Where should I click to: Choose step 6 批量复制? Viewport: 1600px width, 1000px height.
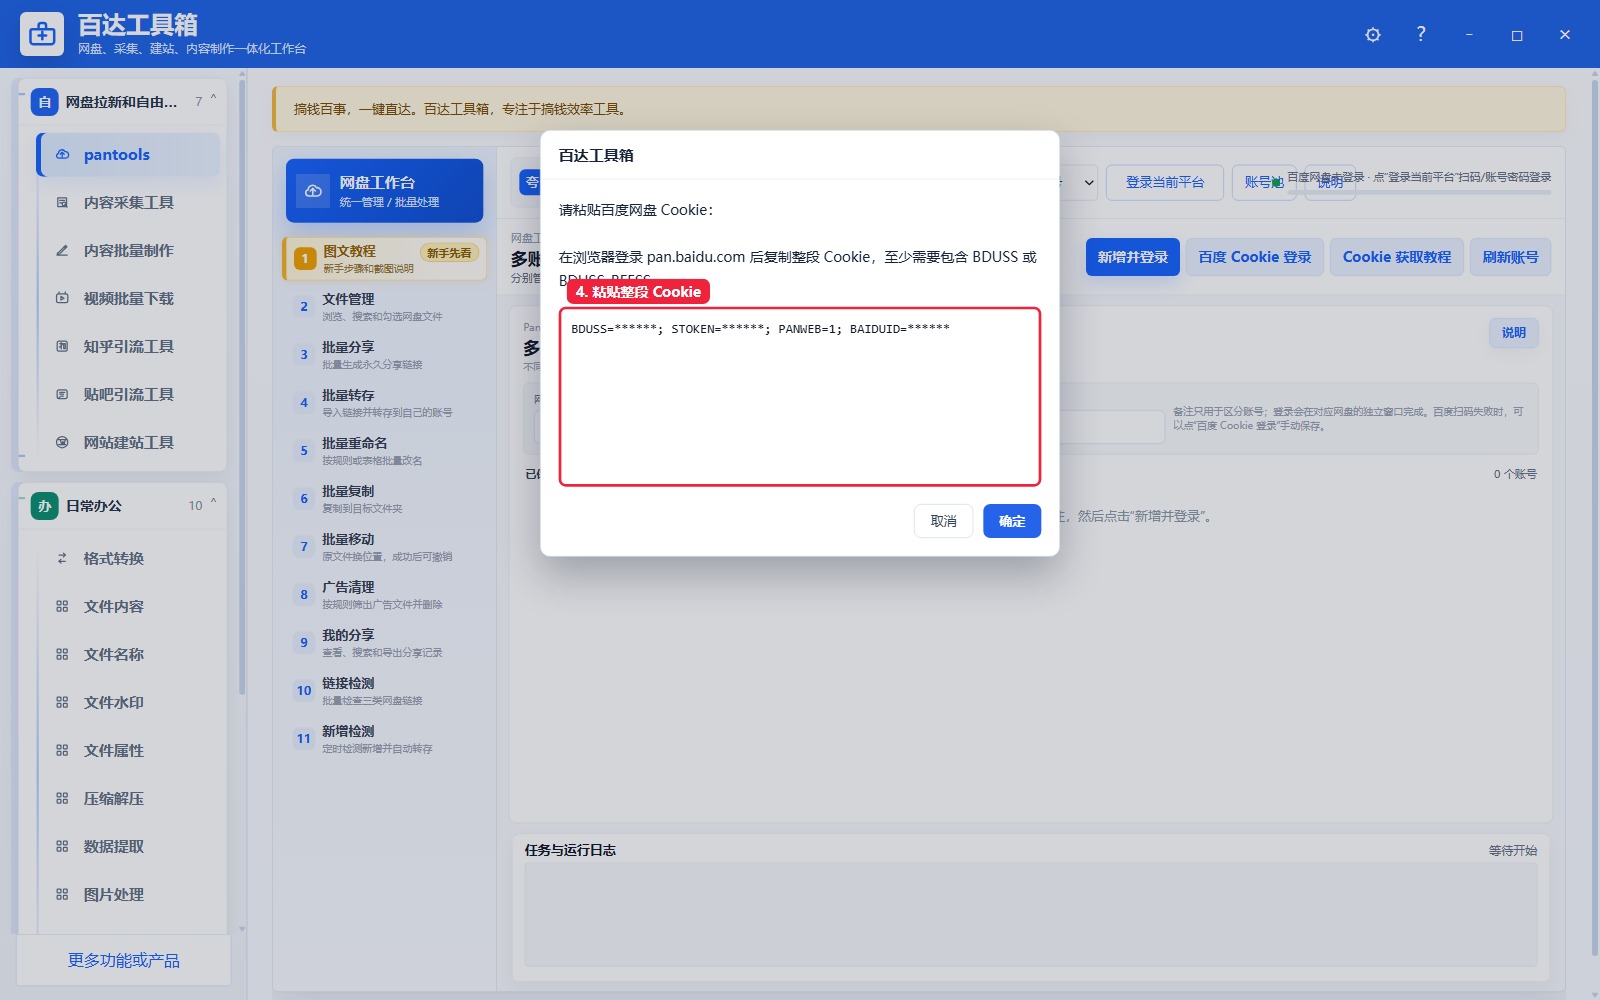[385, 498]
